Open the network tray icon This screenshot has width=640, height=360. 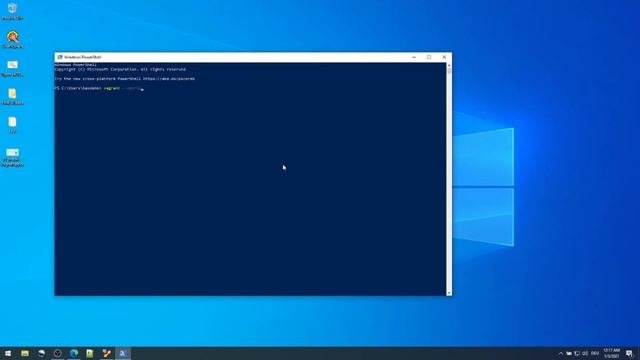click(577, 353)
